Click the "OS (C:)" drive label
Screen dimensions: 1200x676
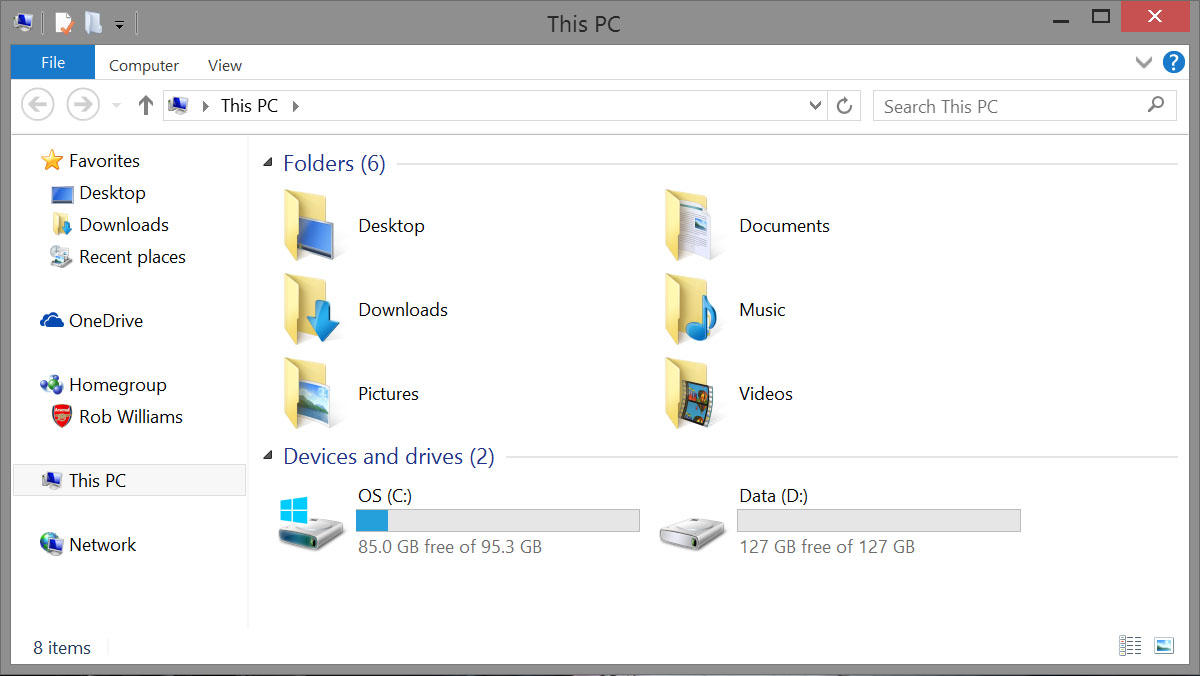point(385,496)
